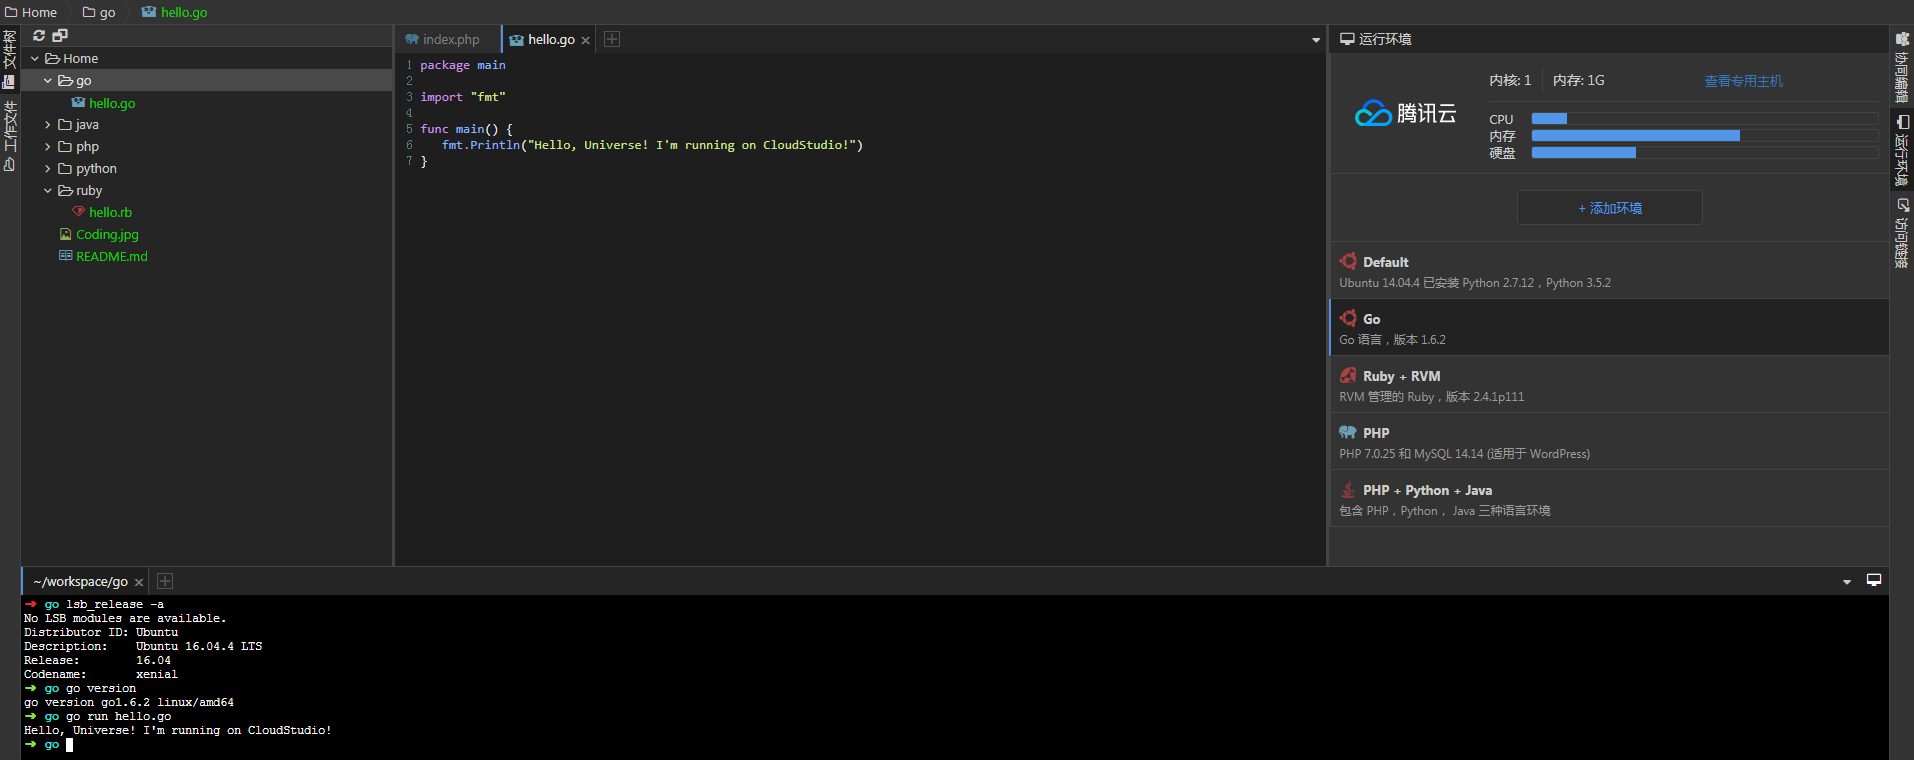Open the 访问链接 access link panel
1914x760 pixels.
point(1901,233)
